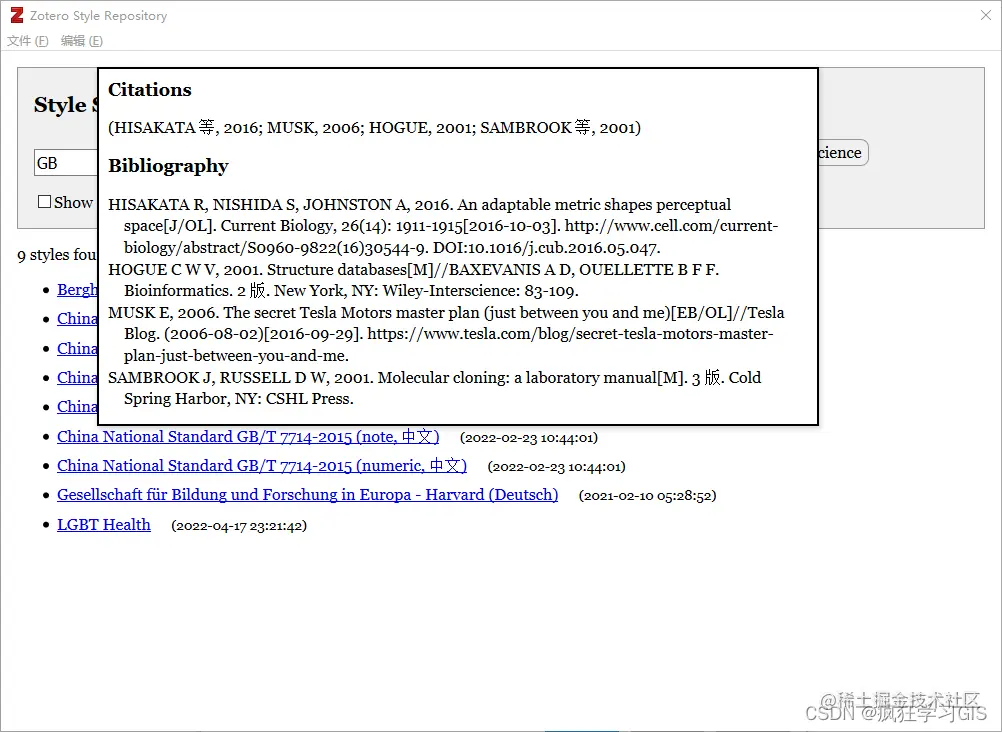Open the China National Standard GB/T 7714-2015 (numeric, 中文) style

pos(262,466)
